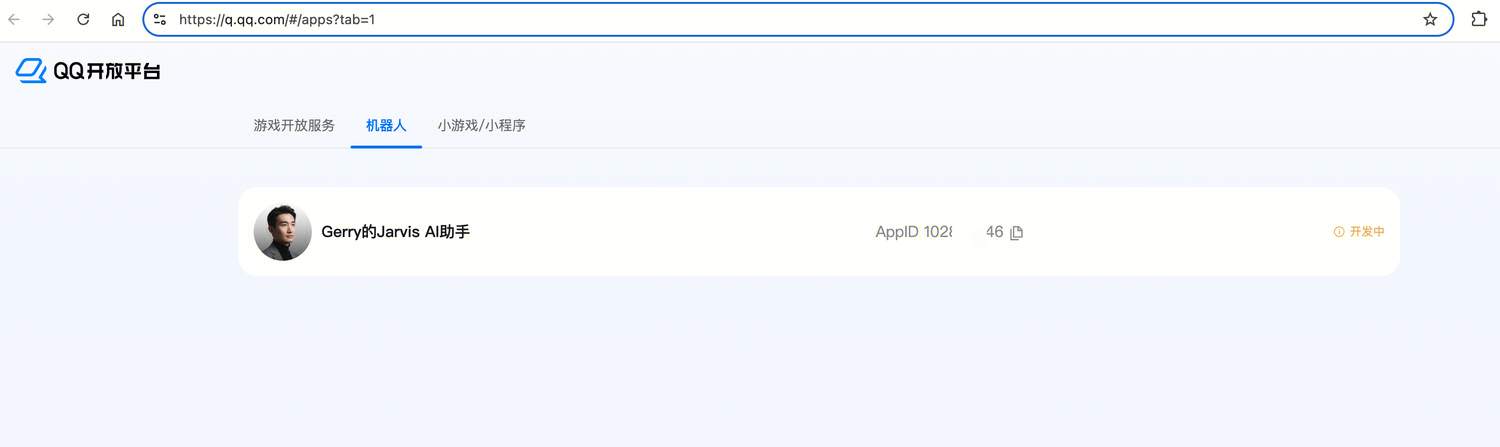Click the 开发中 status label

[x=1367, y=232]
